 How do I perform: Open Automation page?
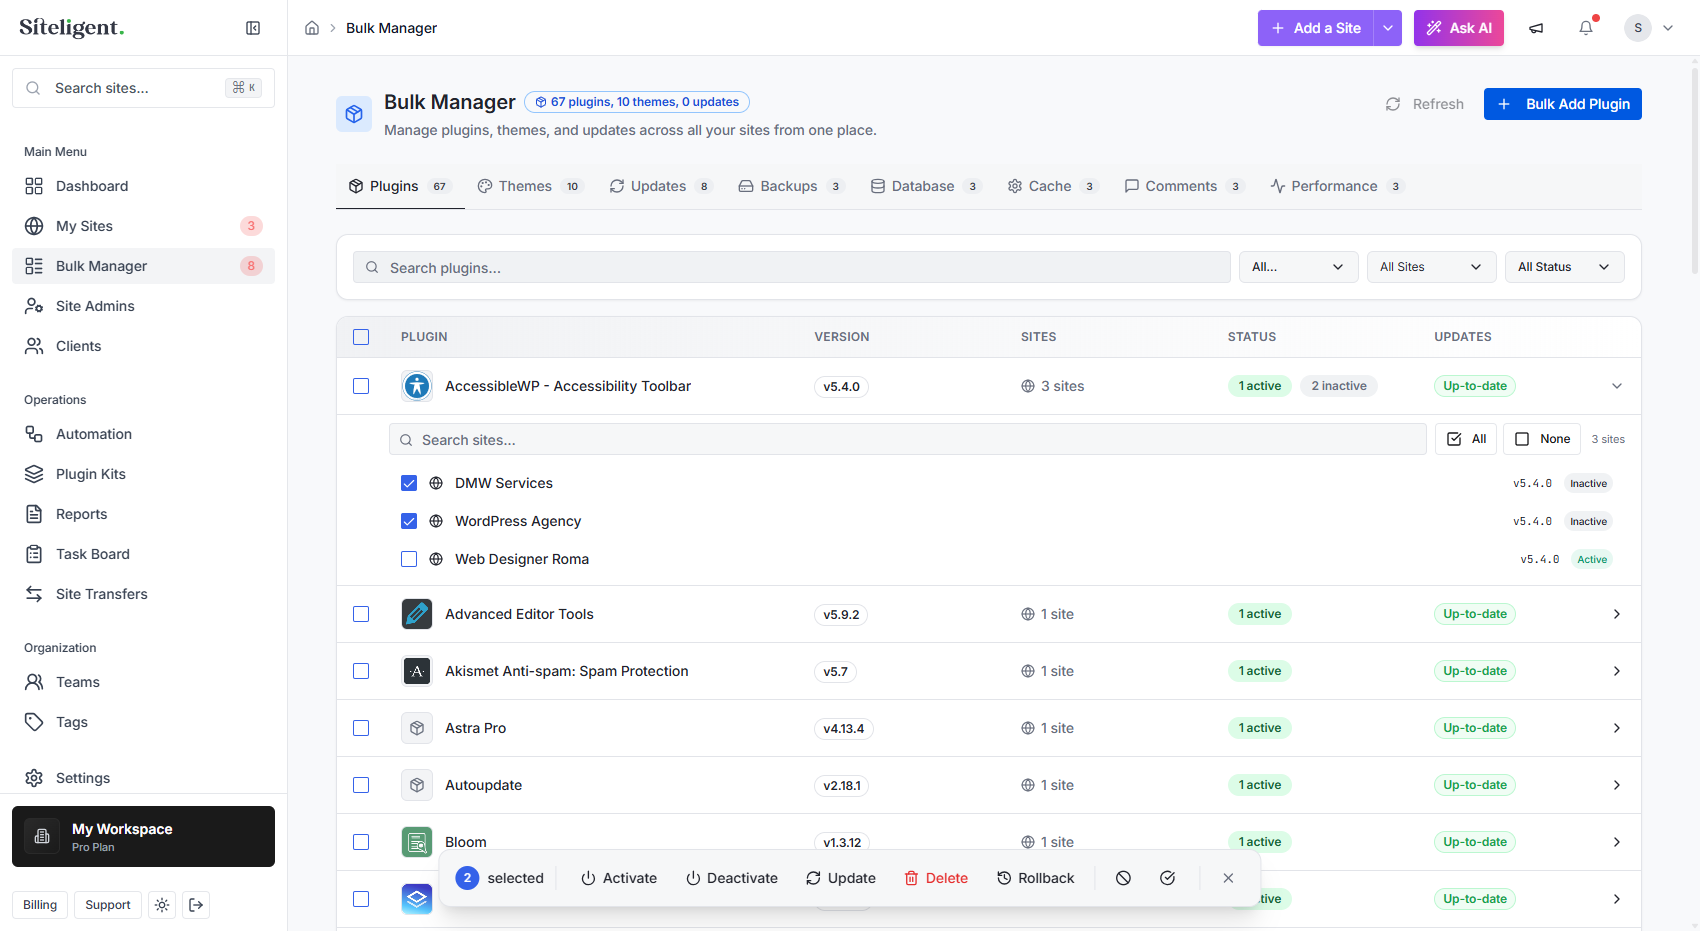143,434
